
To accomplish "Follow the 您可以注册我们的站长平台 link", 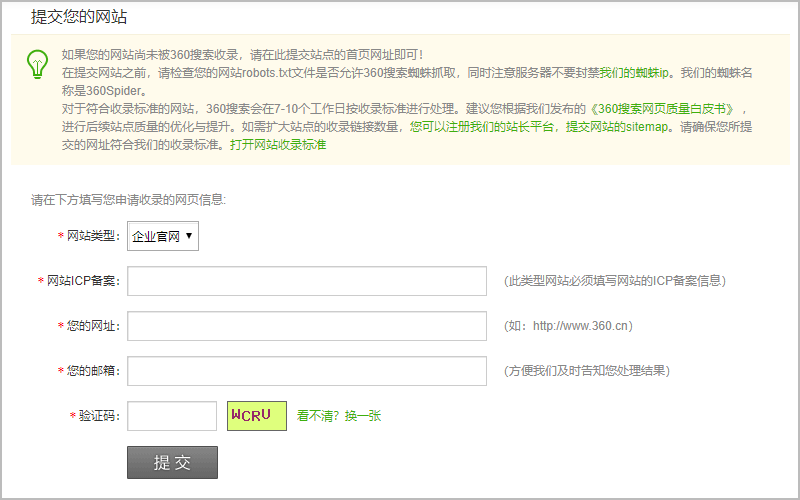I will pyautogui.click(x=482, y=127).
